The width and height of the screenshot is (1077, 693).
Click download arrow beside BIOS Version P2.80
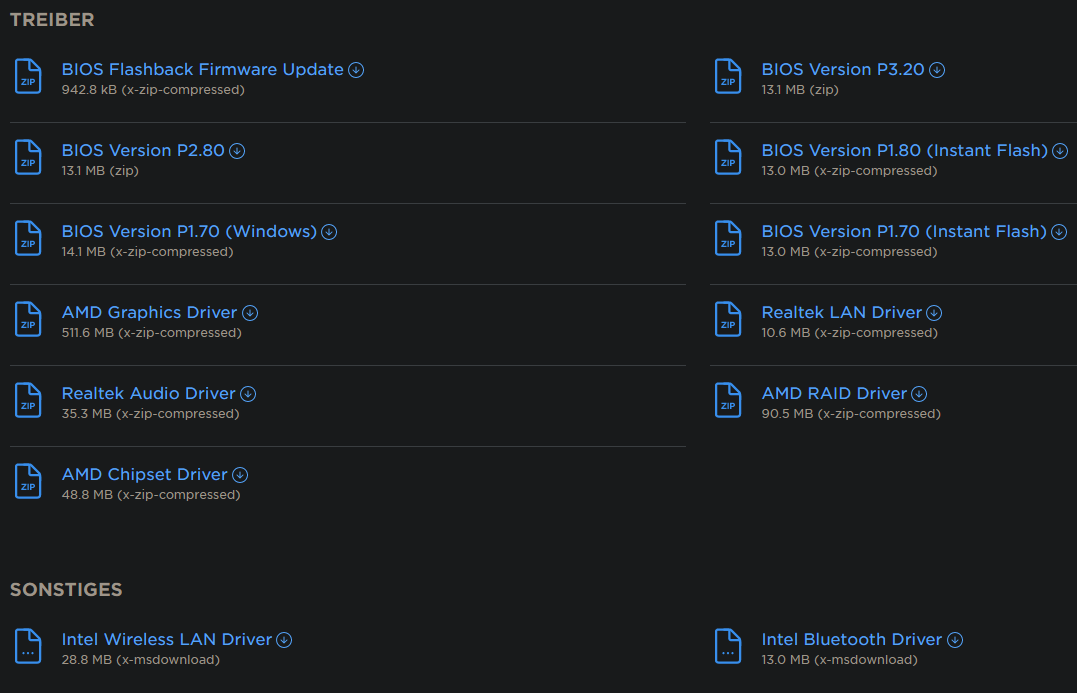237,151
